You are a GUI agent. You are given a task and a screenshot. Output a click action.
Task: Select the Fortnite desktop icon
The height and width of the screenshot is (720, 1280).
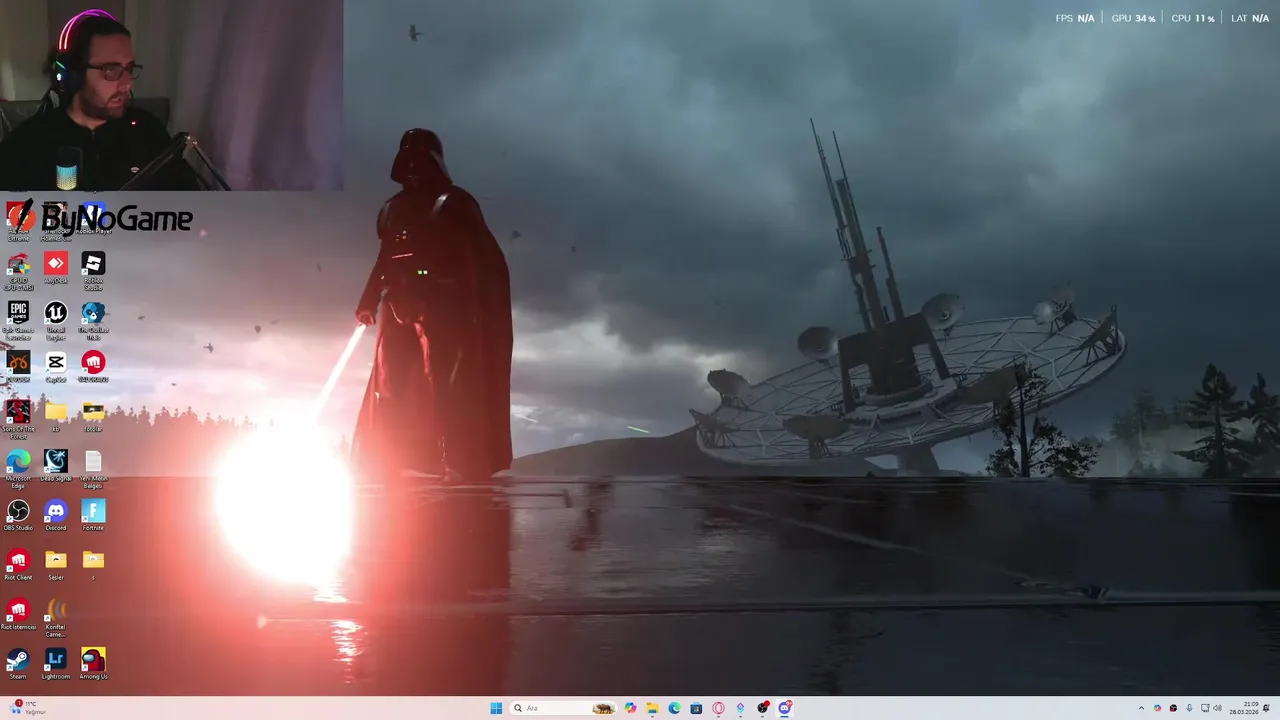coord(93,515)
